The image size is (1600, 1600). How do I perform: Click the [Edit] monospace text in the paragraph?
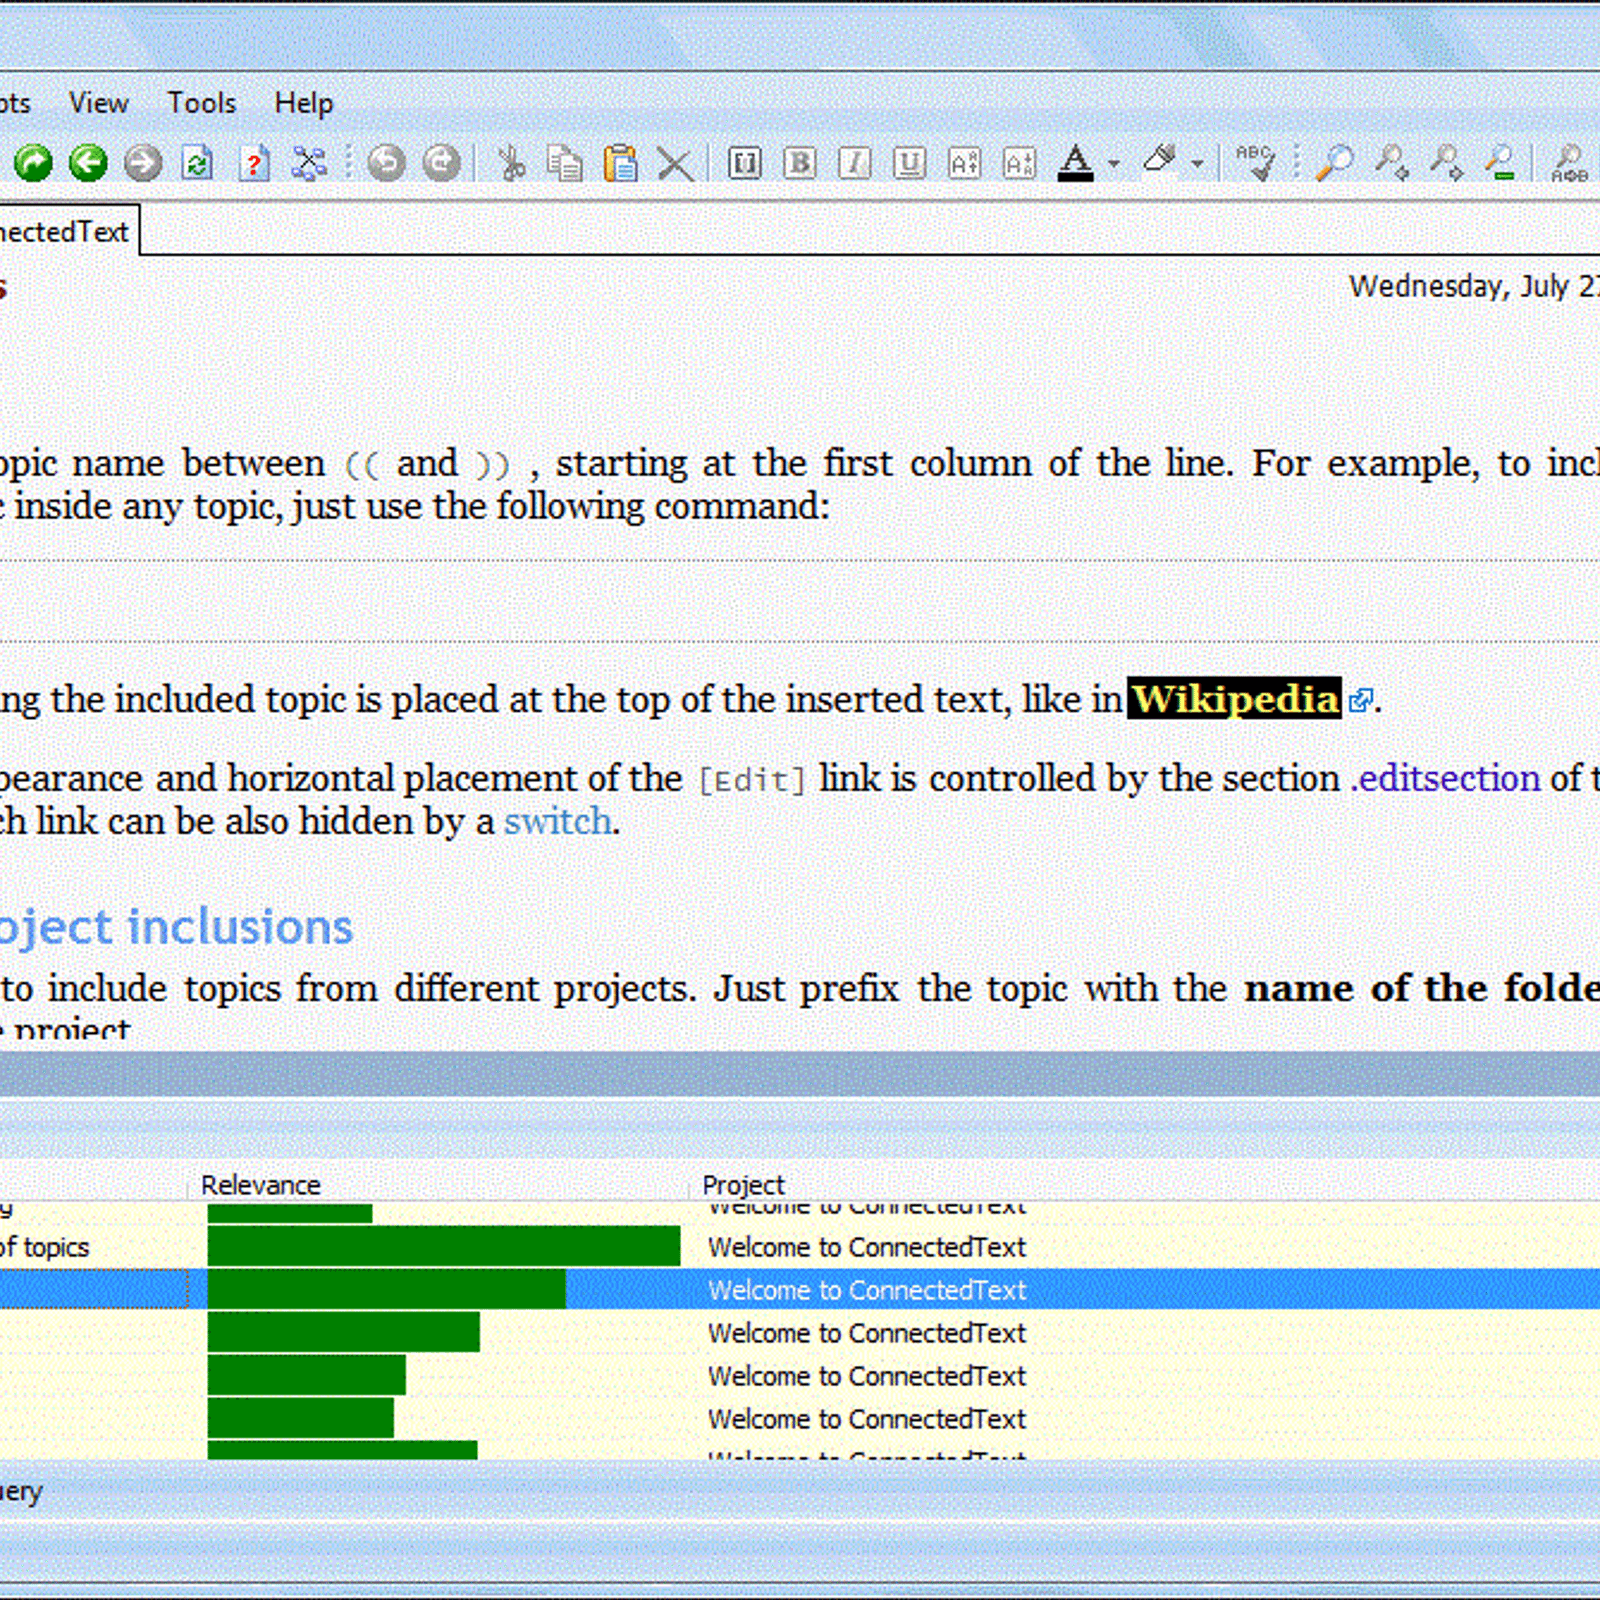click(x=751, y=780)
